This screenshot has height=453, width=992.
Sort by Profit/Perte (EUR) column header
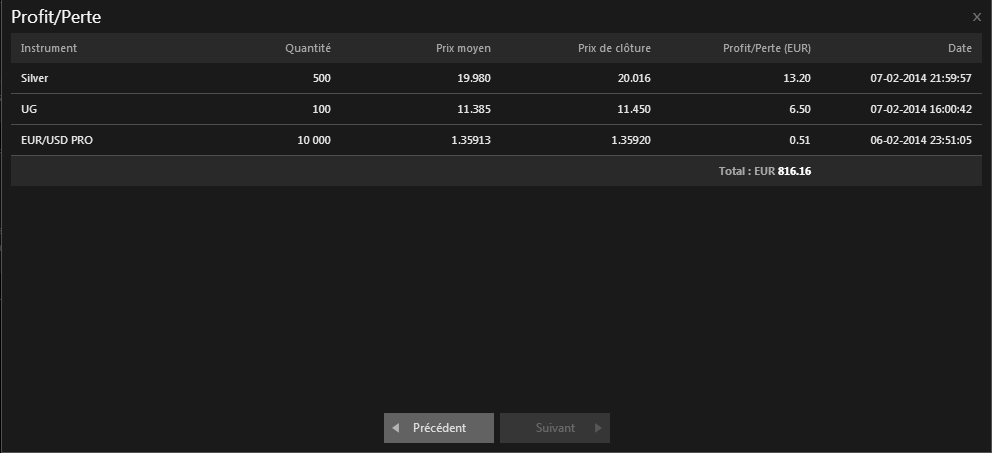coord(767,48)
